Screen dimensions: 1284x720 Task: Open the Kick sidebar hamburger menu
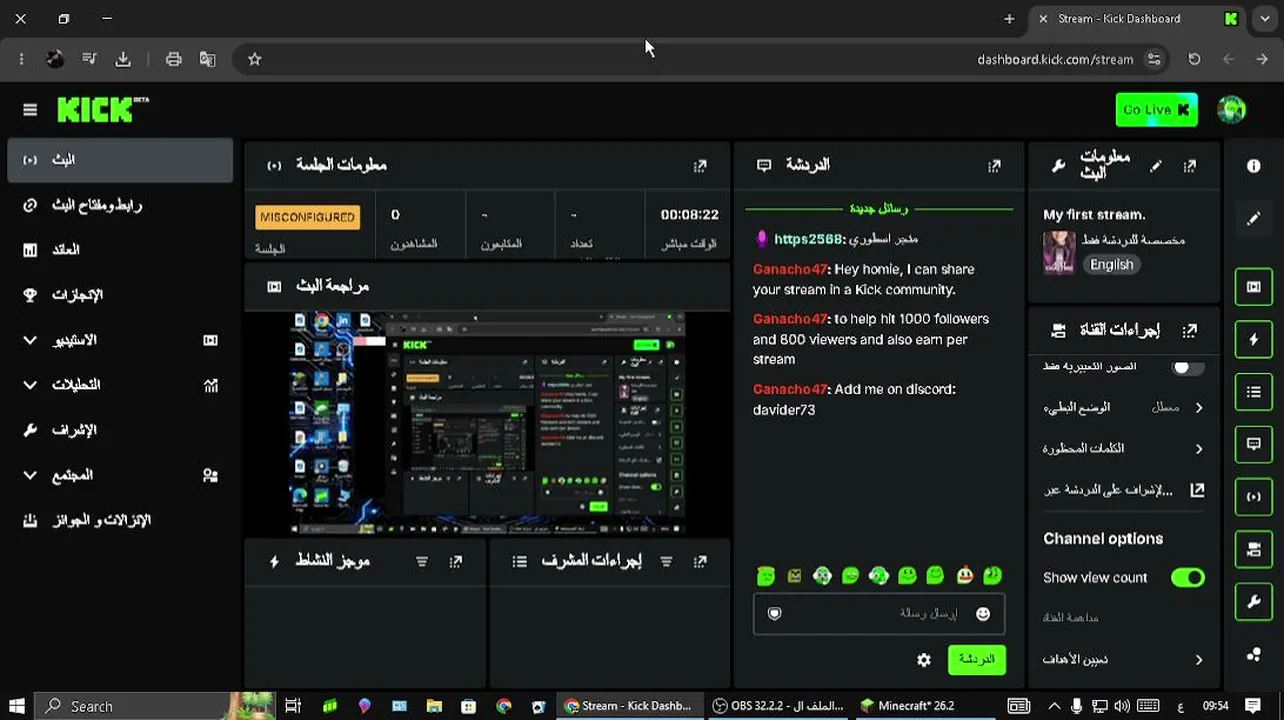[x=30, y=110]
